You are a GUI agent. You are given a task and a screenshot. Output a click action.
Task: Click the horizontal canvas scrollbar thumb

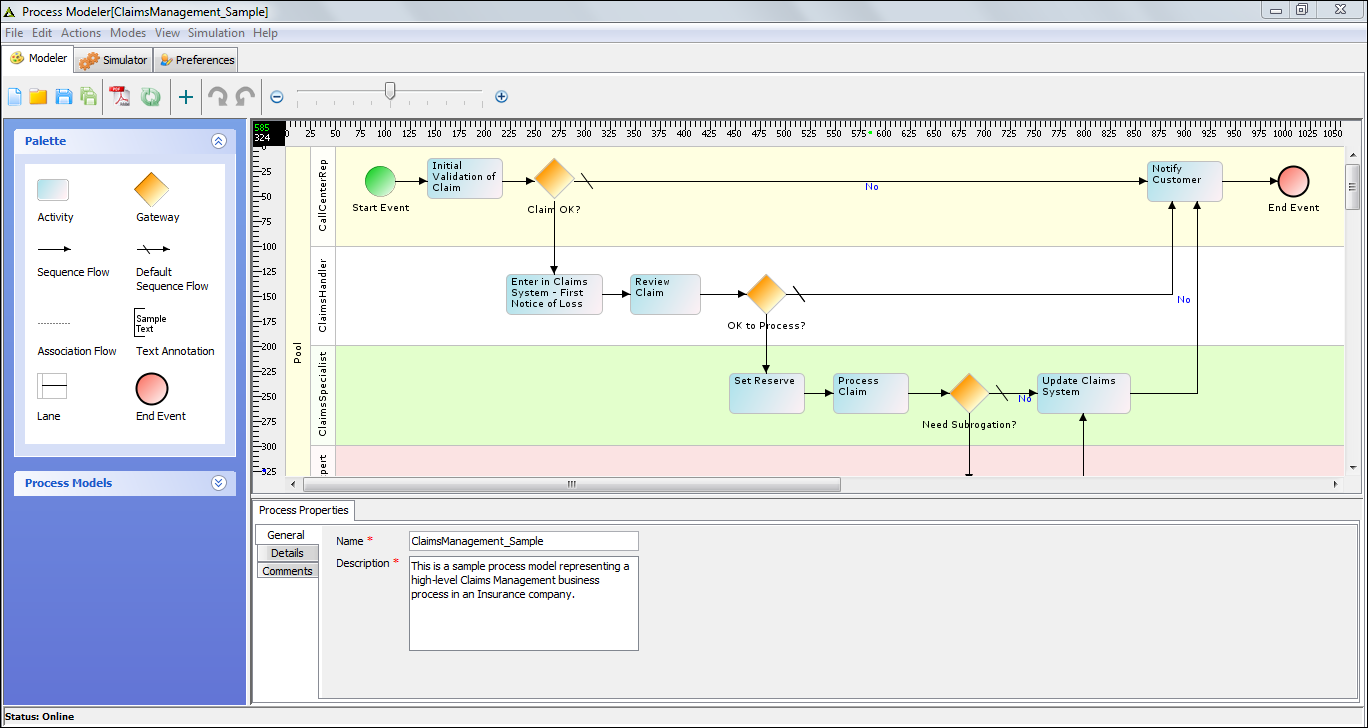click(x=571, y=484)
